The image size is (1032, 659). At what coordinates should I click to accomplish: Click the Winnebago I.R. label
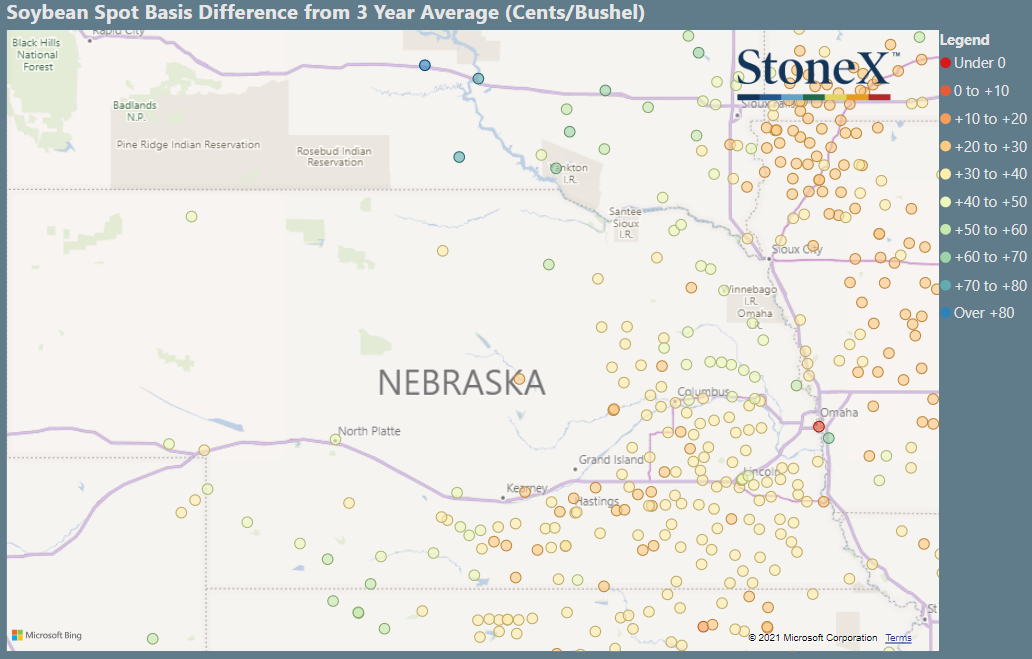point(750,295)
